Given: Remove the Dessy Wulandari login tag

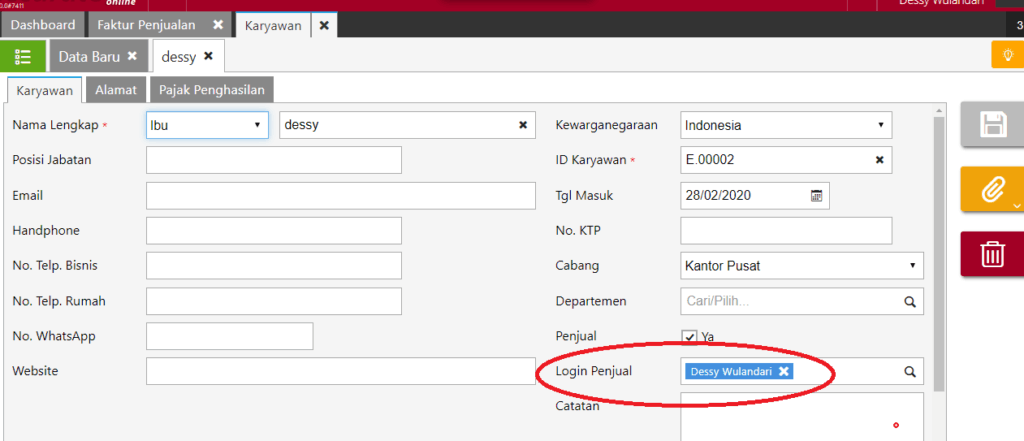Looking at the screenshot, I should click(x=784, y=371).
